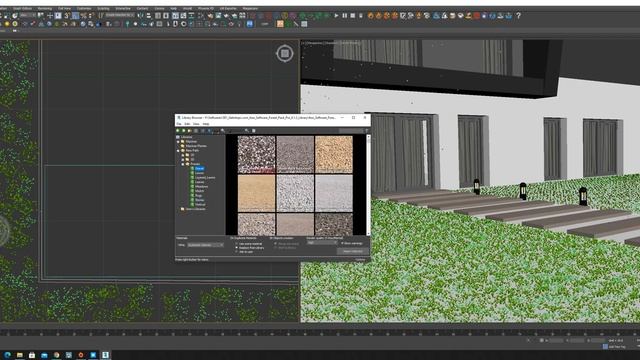Select the top-left dark speckled gravel thumbnail

pyautogui.click(x=256, y=154)
